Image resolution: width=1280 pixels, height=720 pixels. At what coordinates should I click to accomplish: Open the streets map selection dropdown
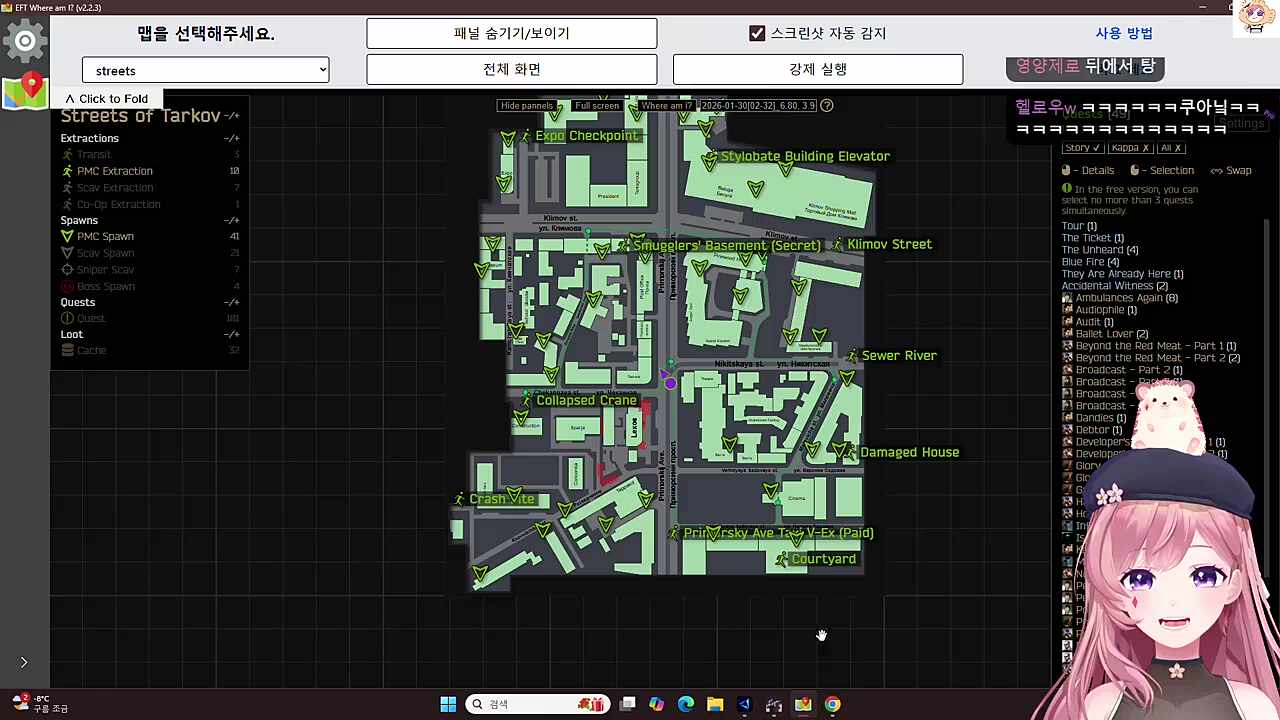(x=206, y=70)
